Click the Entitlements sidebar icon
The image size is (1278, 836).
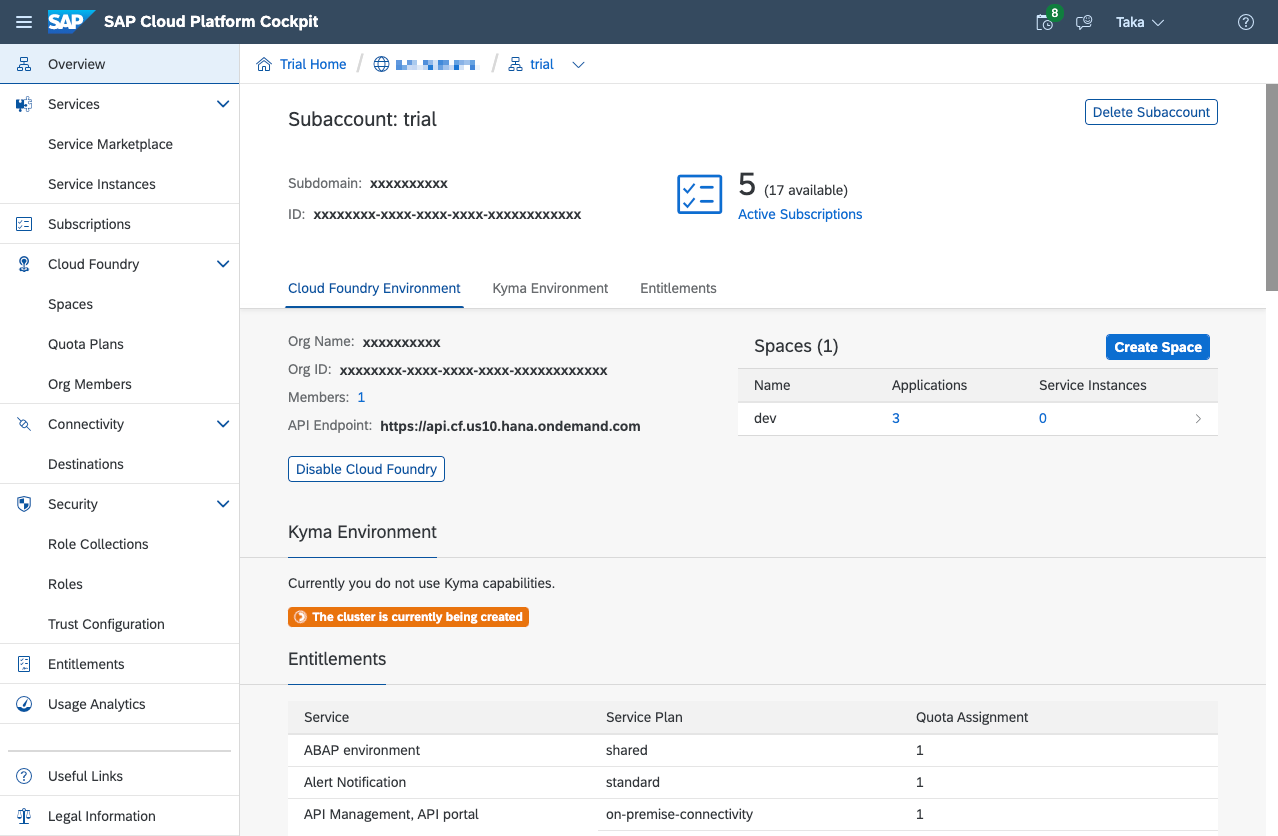click(x=25, y=664)
